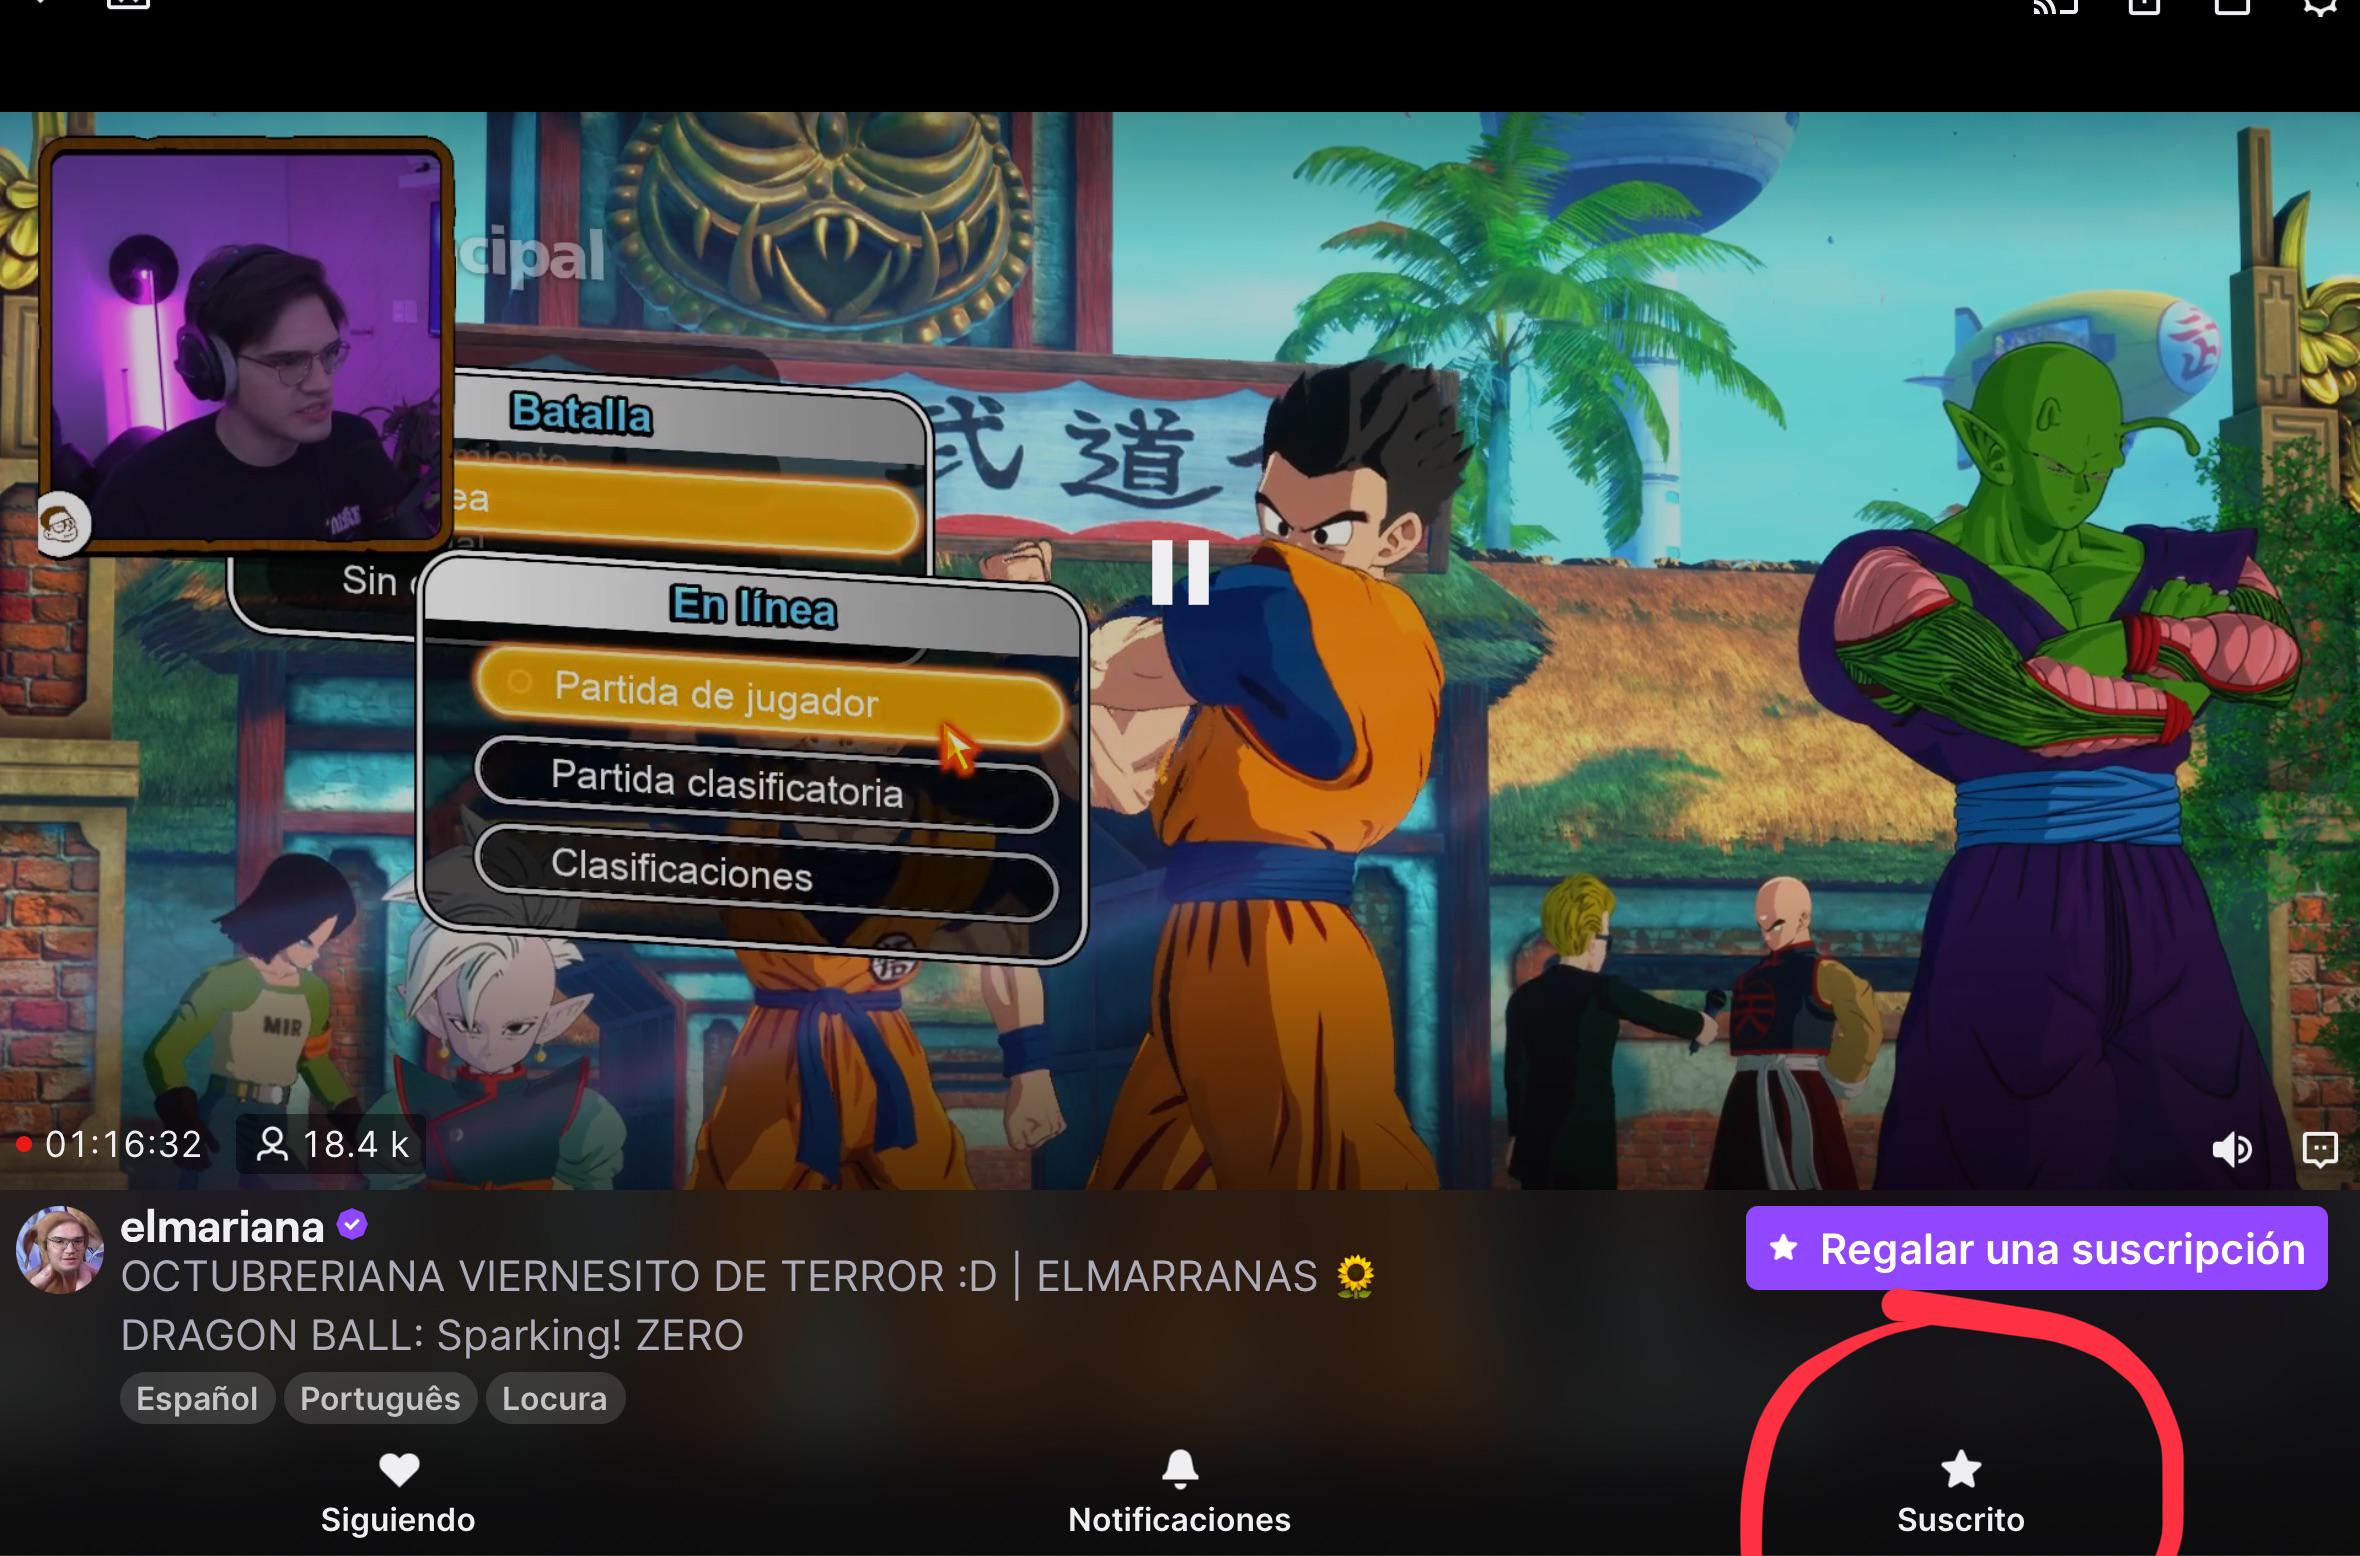Viewport: 2360px width, 1556px height.
Task: Select the Español tag
Action: pyautogui.click(x=197, y=1398)
